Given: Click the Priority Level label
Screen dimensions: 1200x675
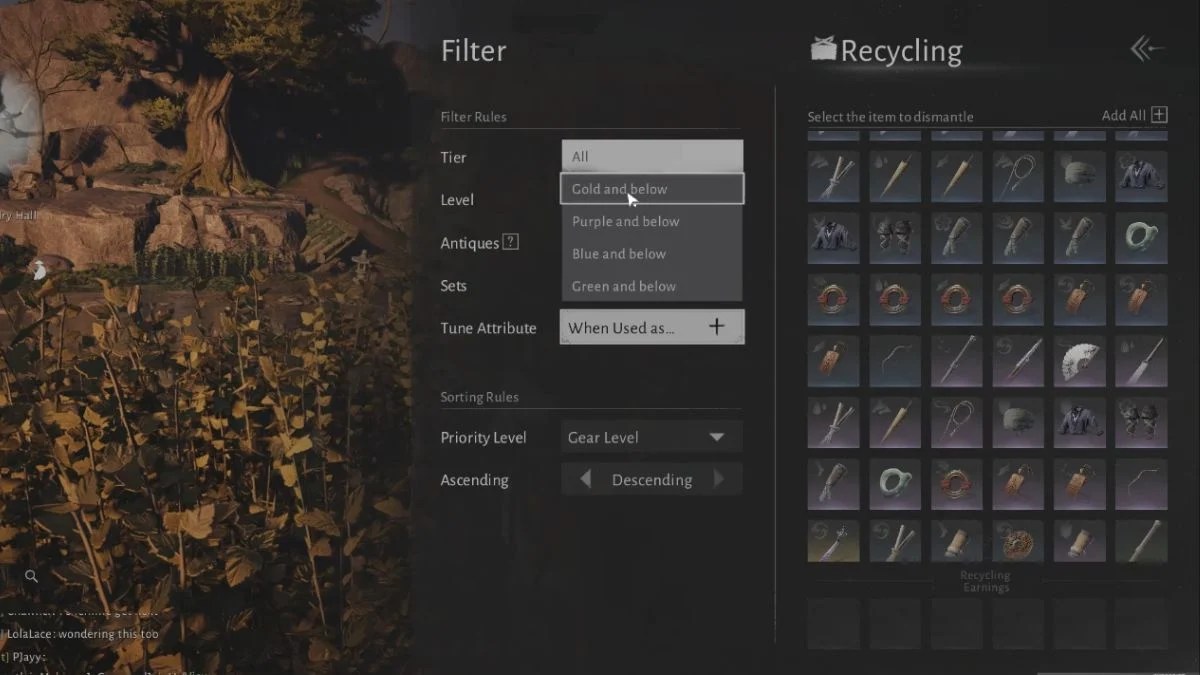Looking at the screenshot, I should (484, 438).
